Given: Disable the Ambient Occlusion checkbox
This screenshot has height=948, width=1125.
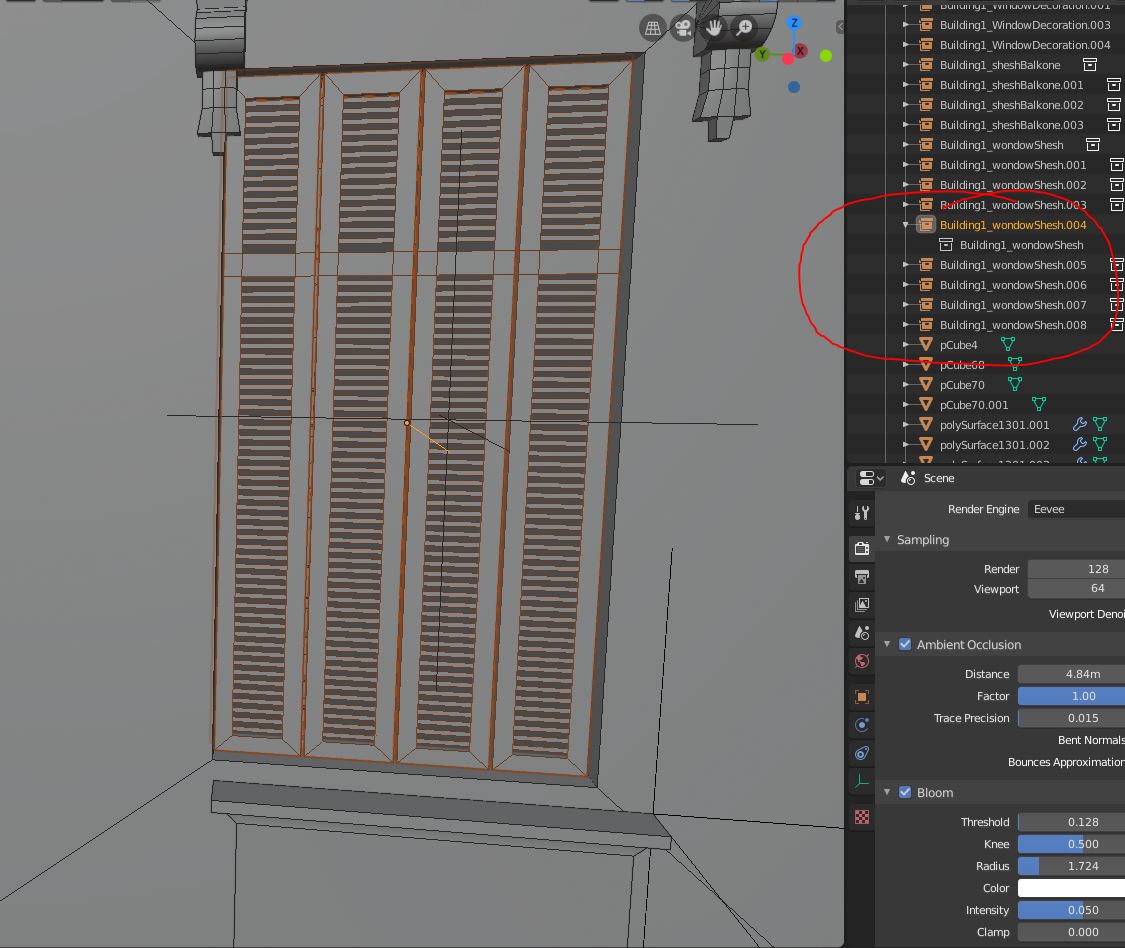Looking at the screenshot, I should [905, 644].
